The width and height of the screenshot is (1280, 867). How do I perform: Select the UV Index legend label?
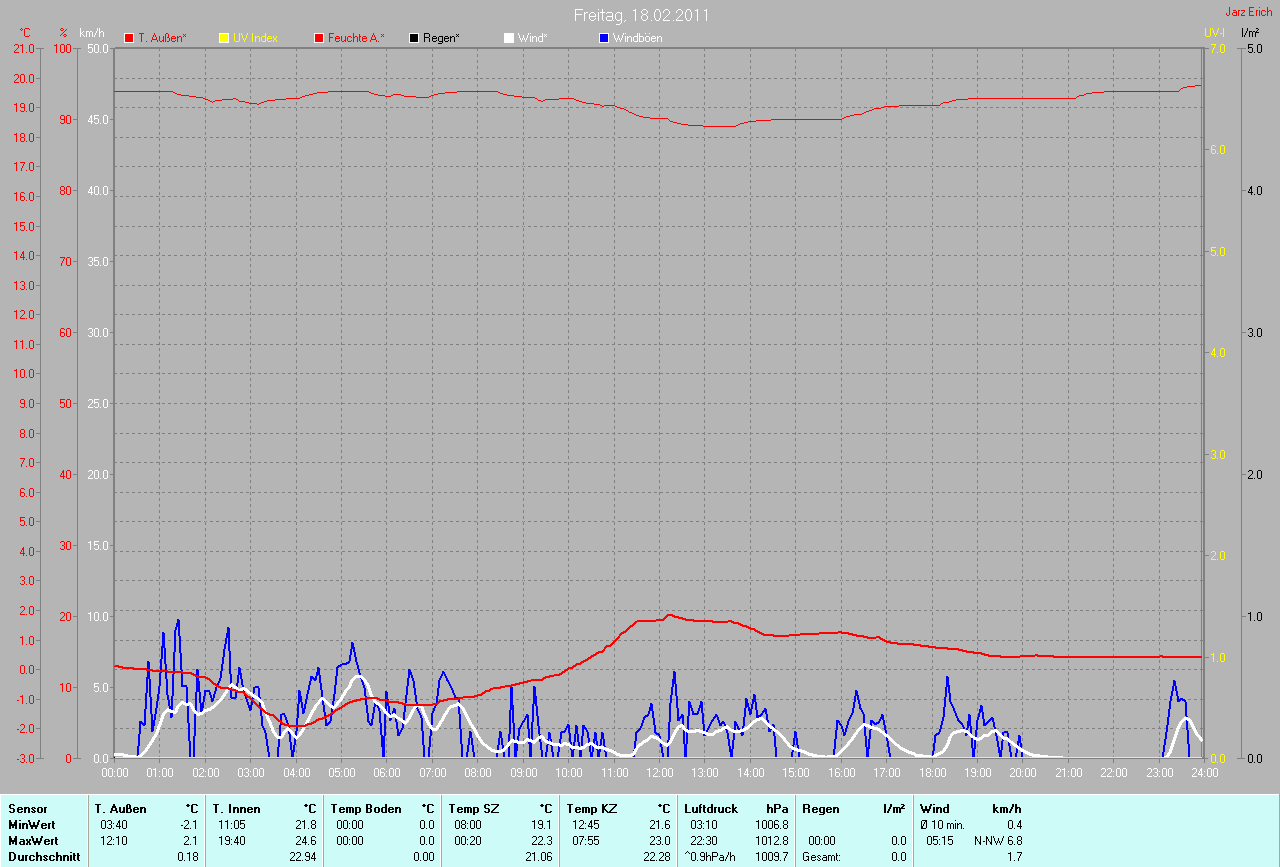click(255, 38)
